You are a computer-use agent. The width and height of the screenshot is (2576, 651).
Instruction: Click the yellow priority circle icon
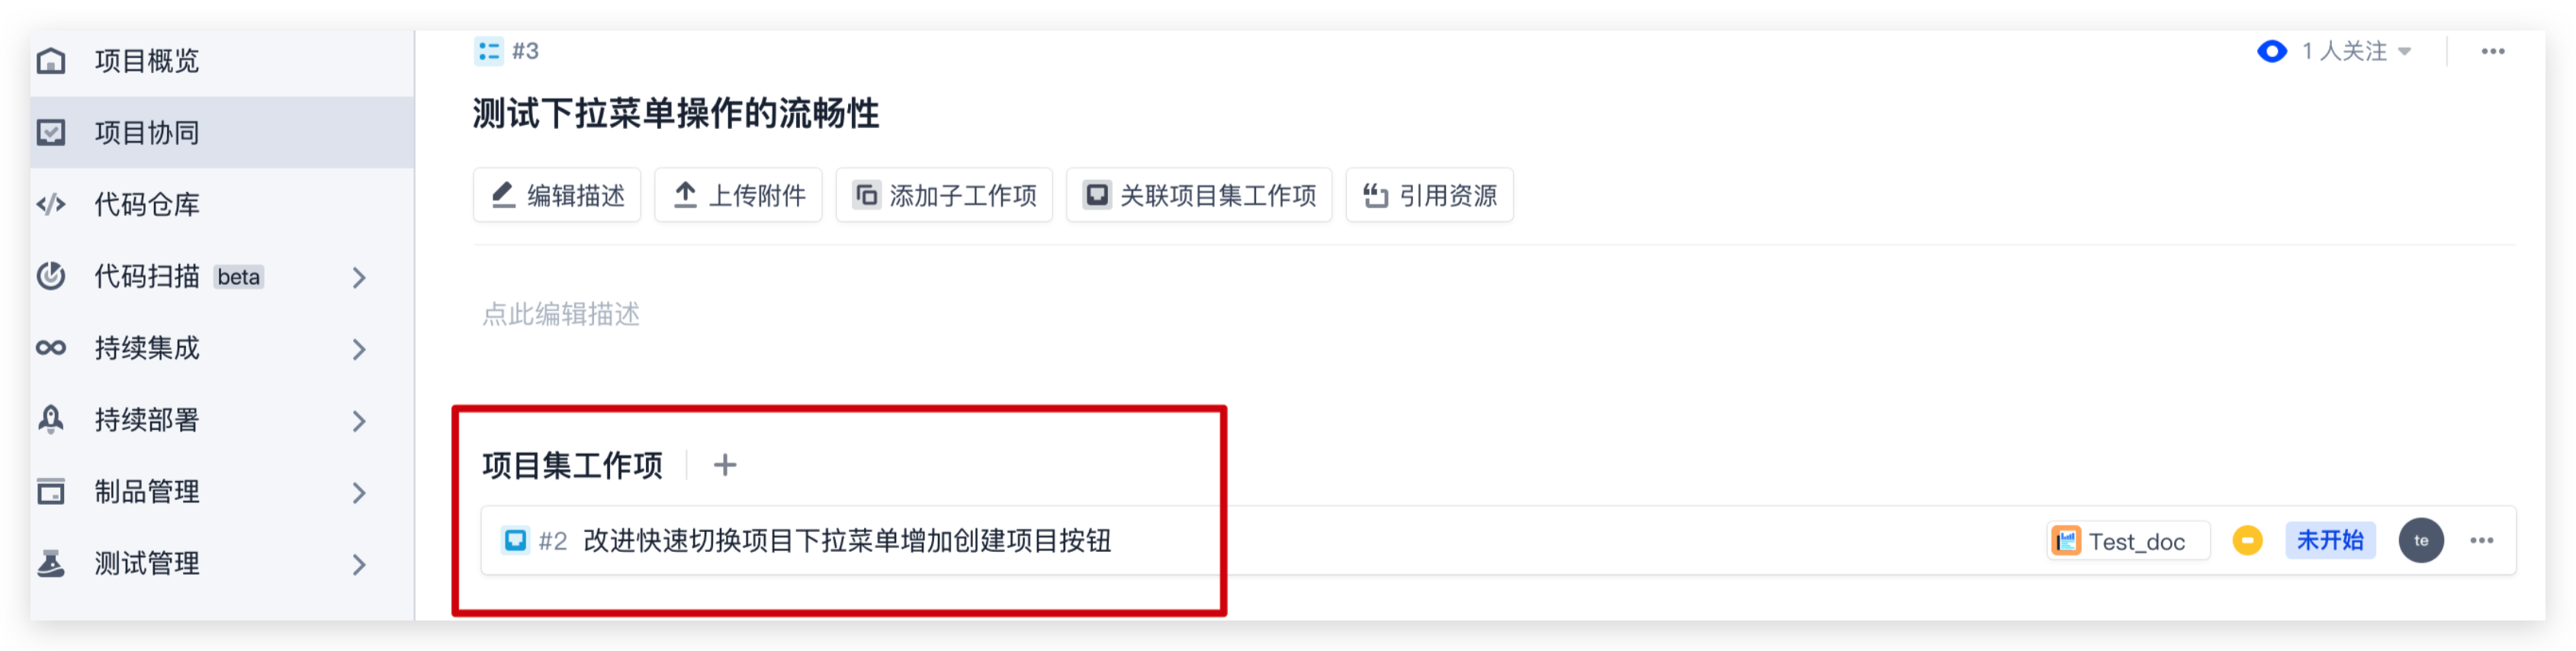pyautogui.click(x=2247, y=540)
